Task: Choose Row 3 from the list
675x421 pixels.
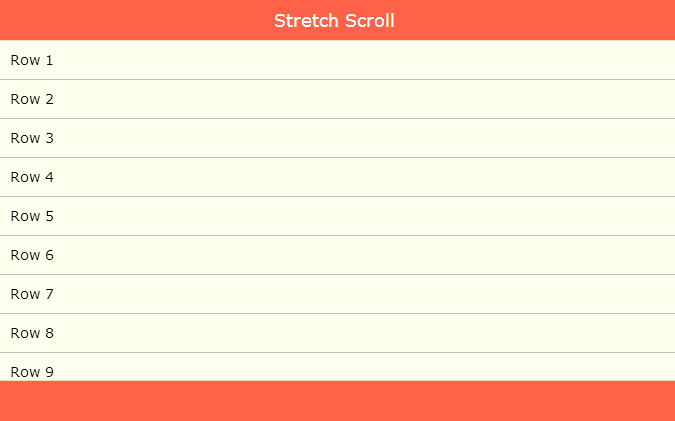Action: [x=32, y=138]
